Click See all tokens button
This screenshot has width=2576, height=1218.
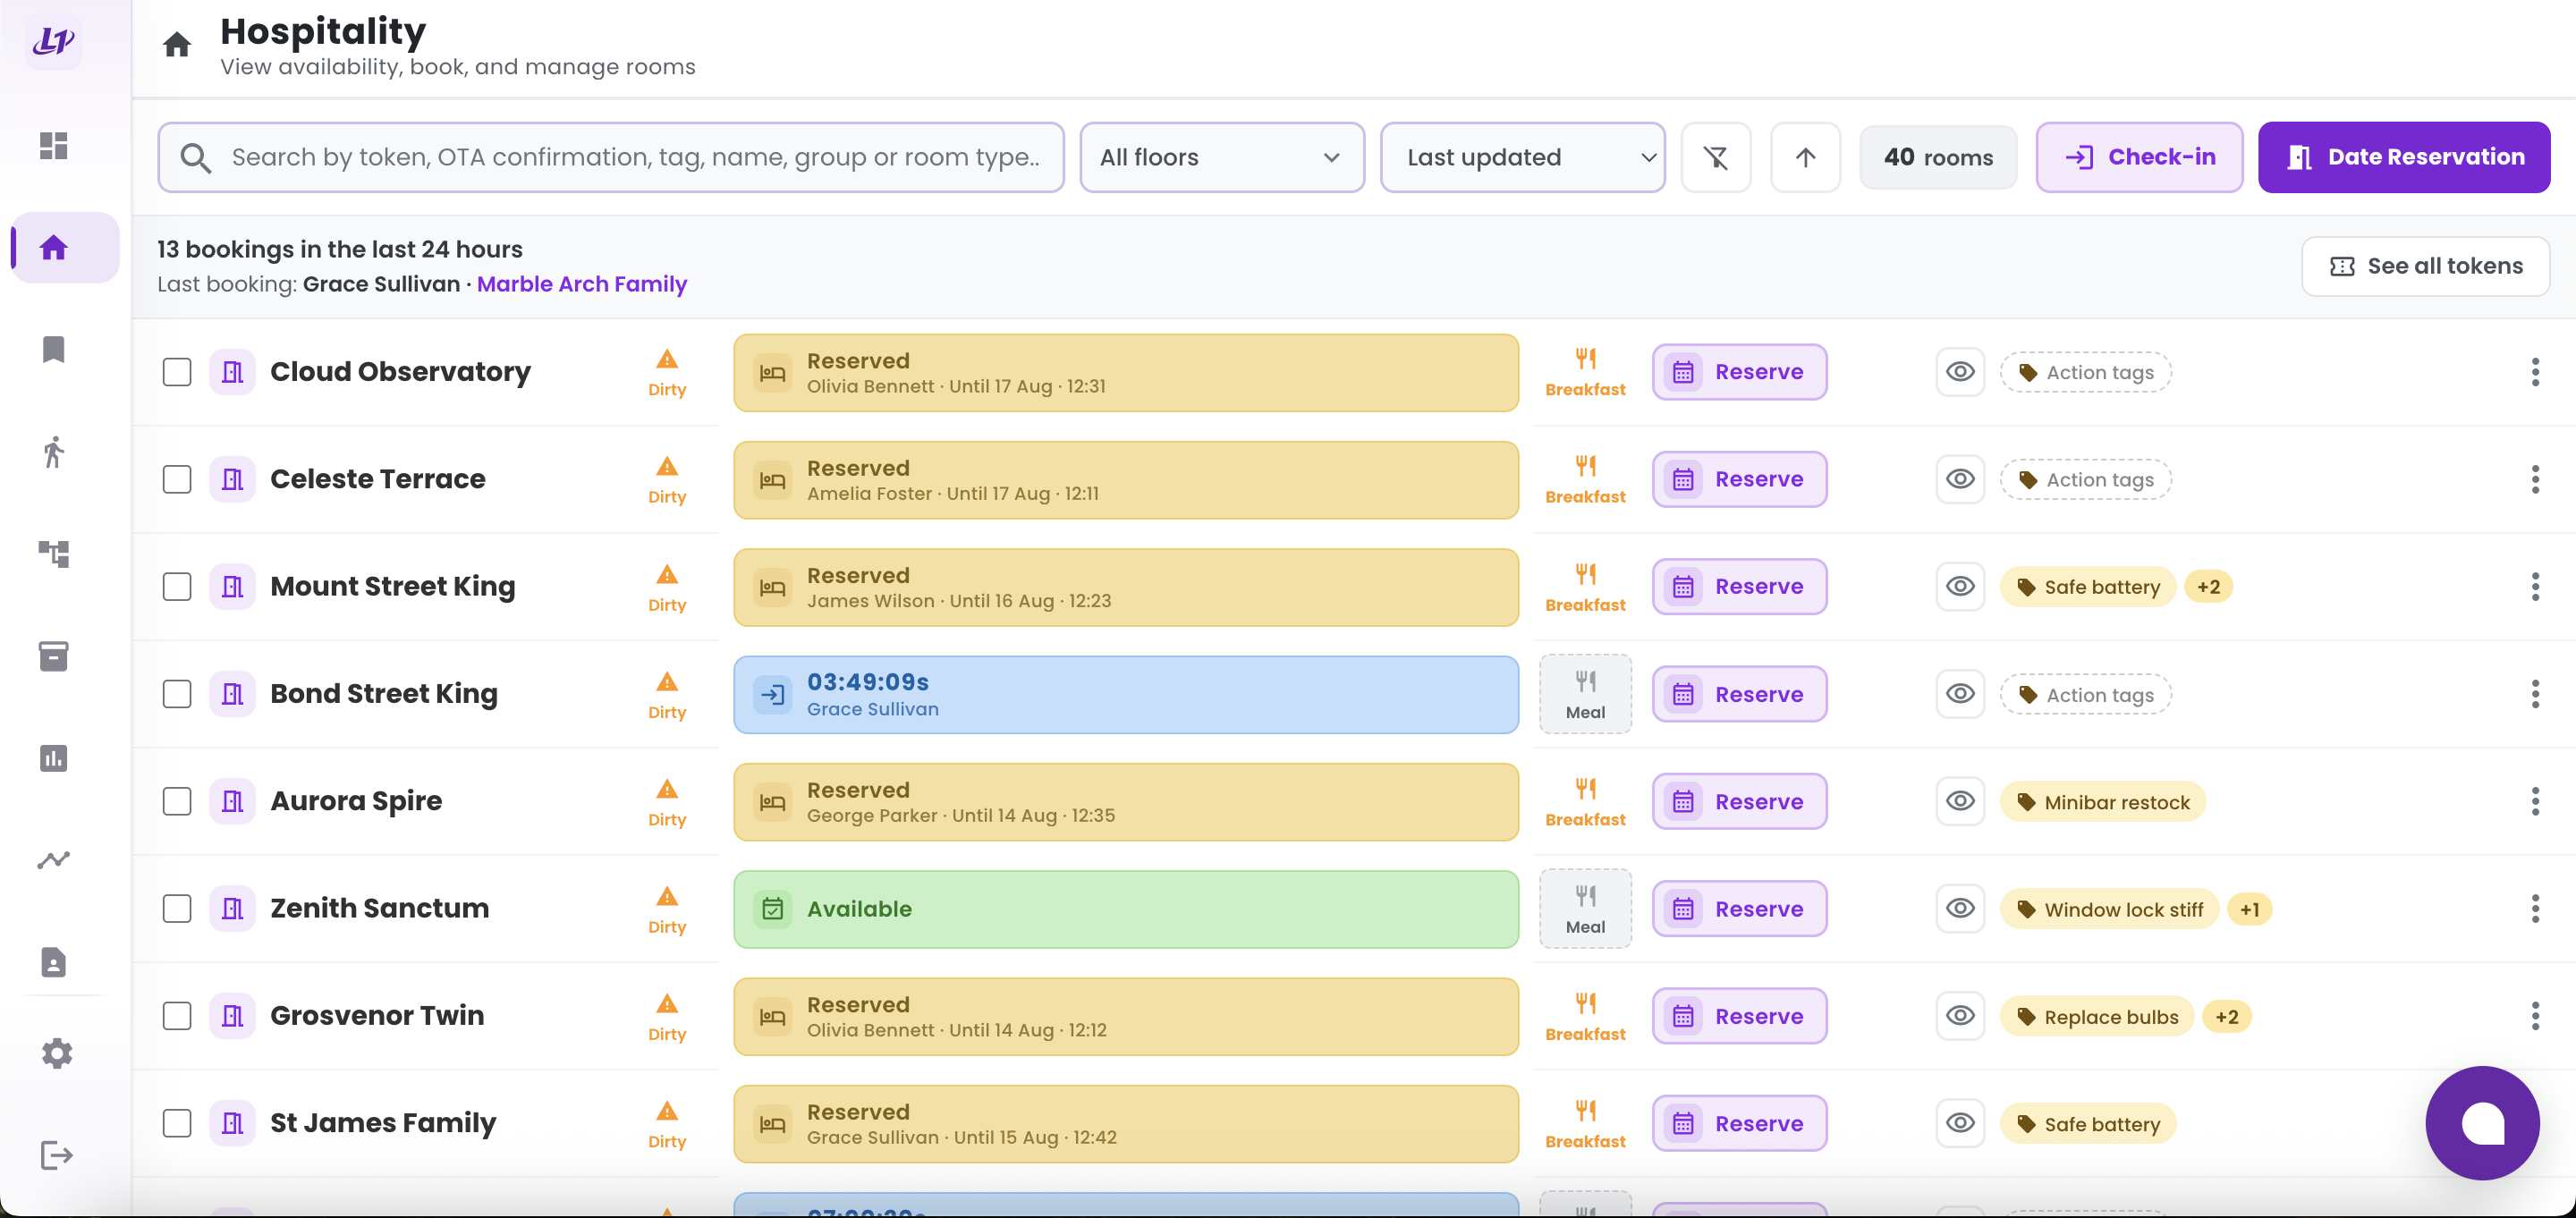coord(2425,266)
